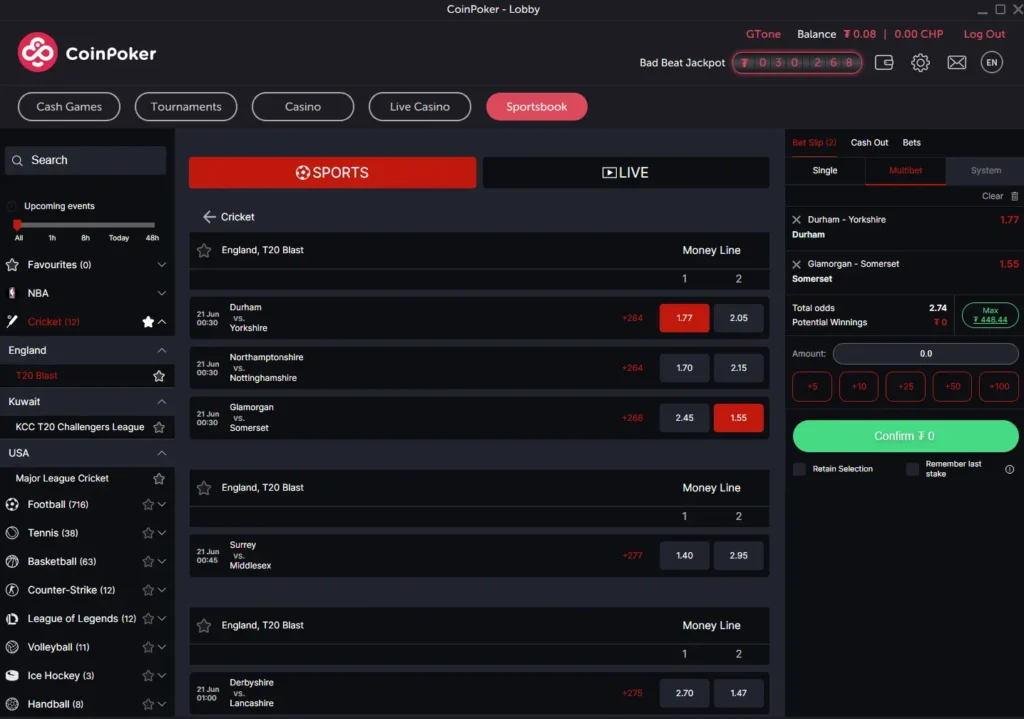Enable Remember last stake checkbox
The width and height of the screenshot is (1024, 719).
pyautogui.click(x=912, y=469)
